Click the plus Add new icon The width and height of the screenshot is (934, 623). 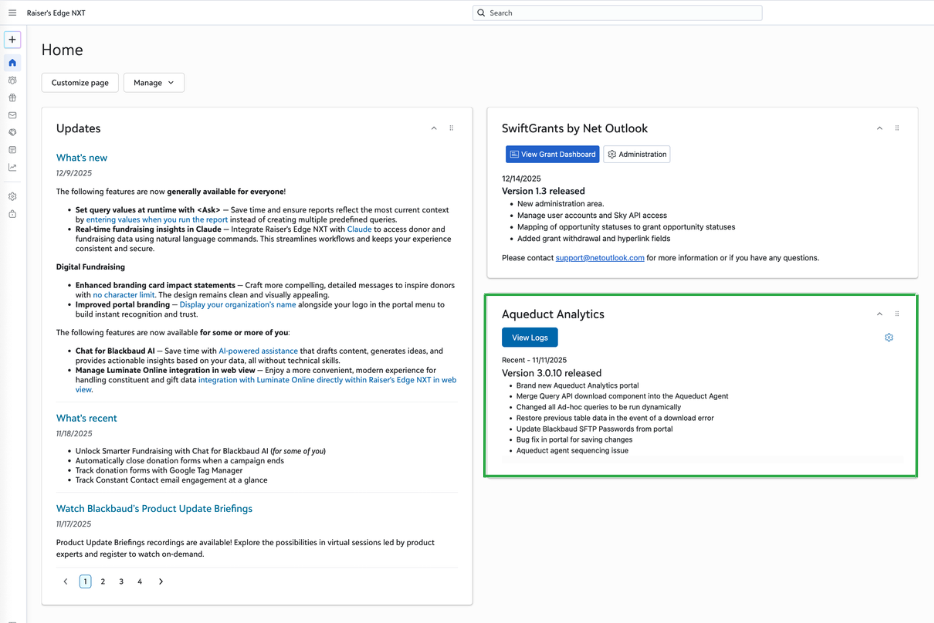pyautogui.click(x=12, y=40)
